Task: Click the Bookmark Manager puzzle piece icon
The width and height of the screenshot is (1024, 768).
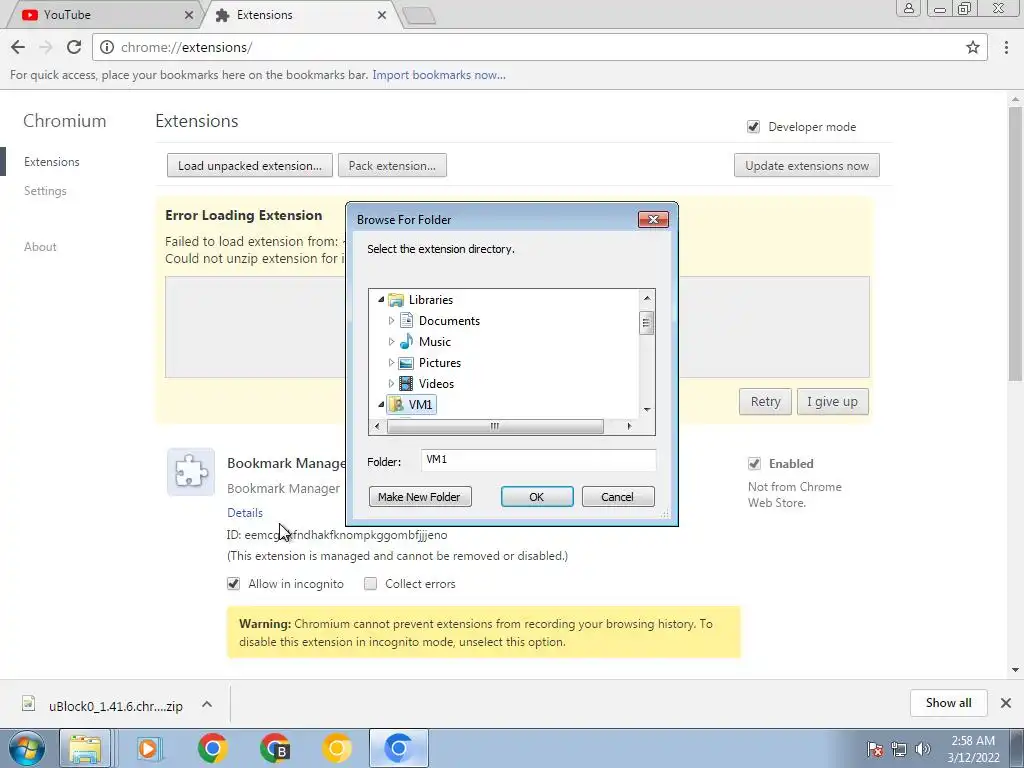Action: [x=191, y=472]
